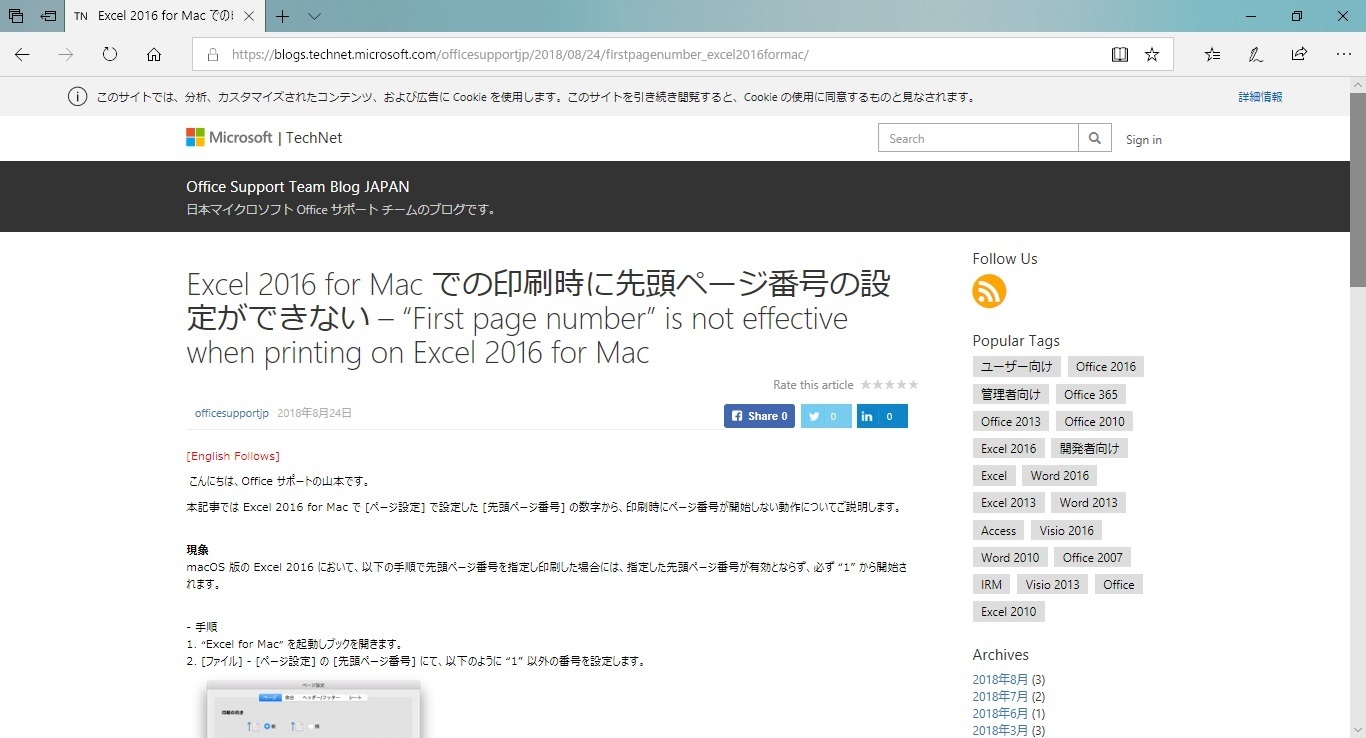Open the officesupportjp author link
The width and height of the screenshot is (1366, 738).
(232, 413)
